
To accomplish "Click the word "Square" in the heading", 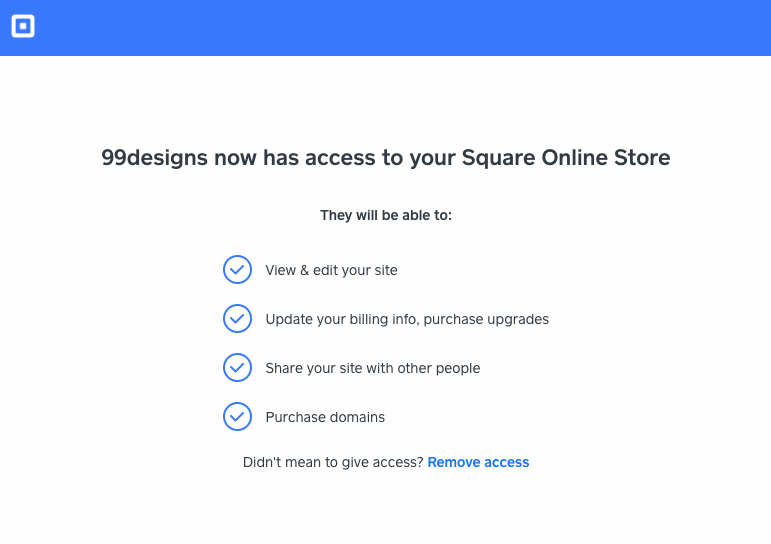I will (x=499, y=158).
